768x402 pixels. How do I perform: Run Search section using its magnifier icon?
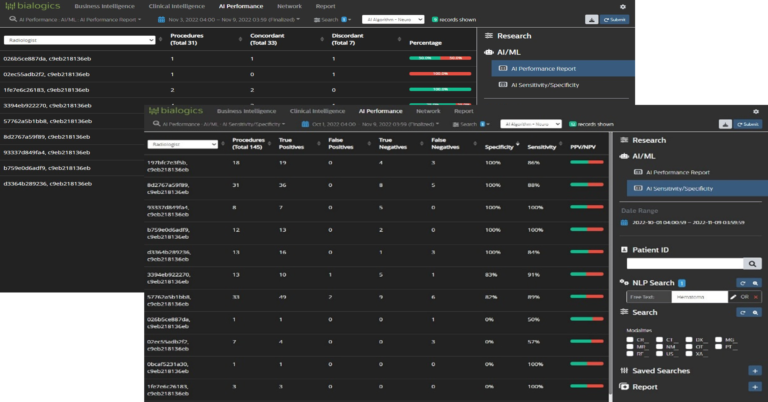(755, 312)
